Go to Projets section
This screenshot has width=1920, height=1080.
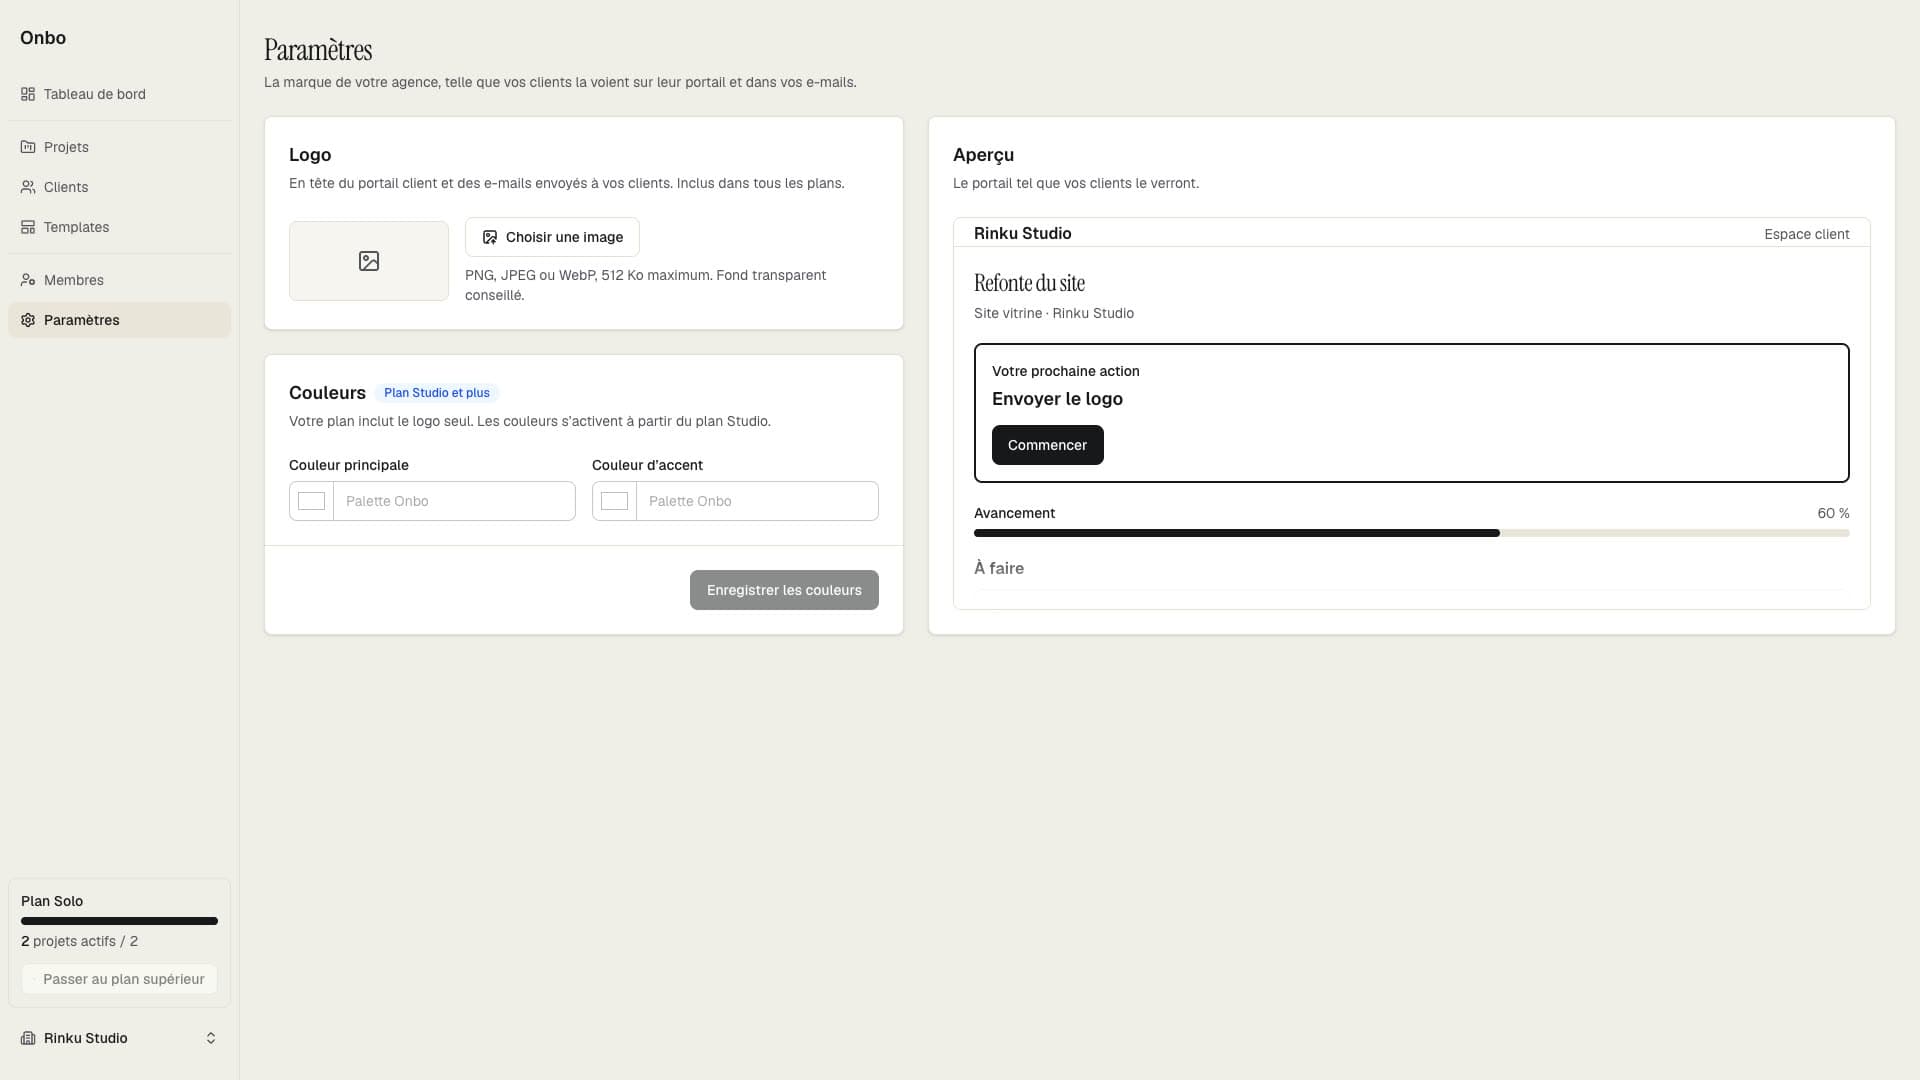(x=119, y=147)
